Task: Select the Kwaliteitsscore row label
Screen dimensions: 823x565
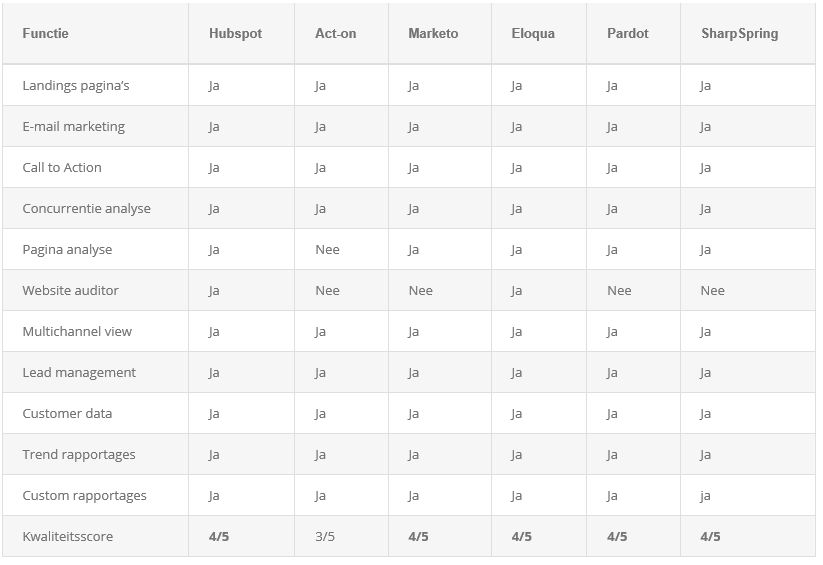Action: [67, 536]
